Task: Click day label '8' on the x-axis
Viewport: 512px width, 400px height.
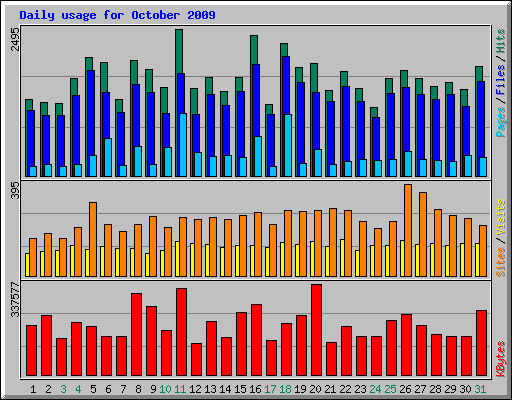Action: [138, 389]
